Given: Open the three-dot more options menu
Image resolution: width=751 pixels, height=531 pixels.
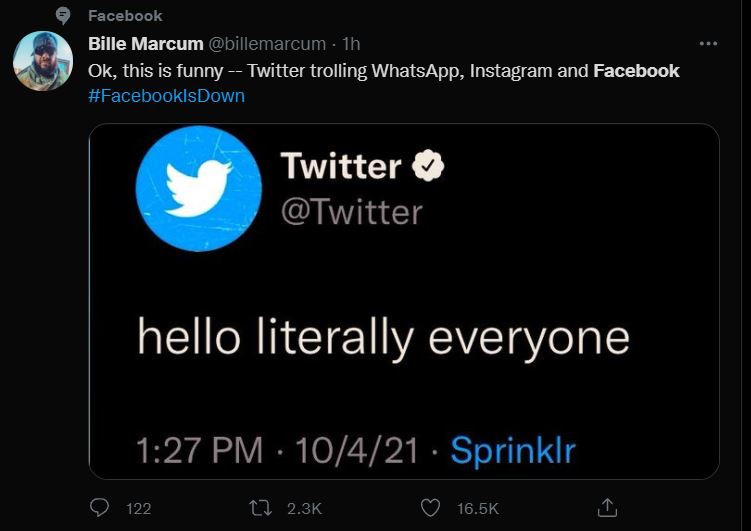Looking at the screenshot, I should tap(708, 44).
